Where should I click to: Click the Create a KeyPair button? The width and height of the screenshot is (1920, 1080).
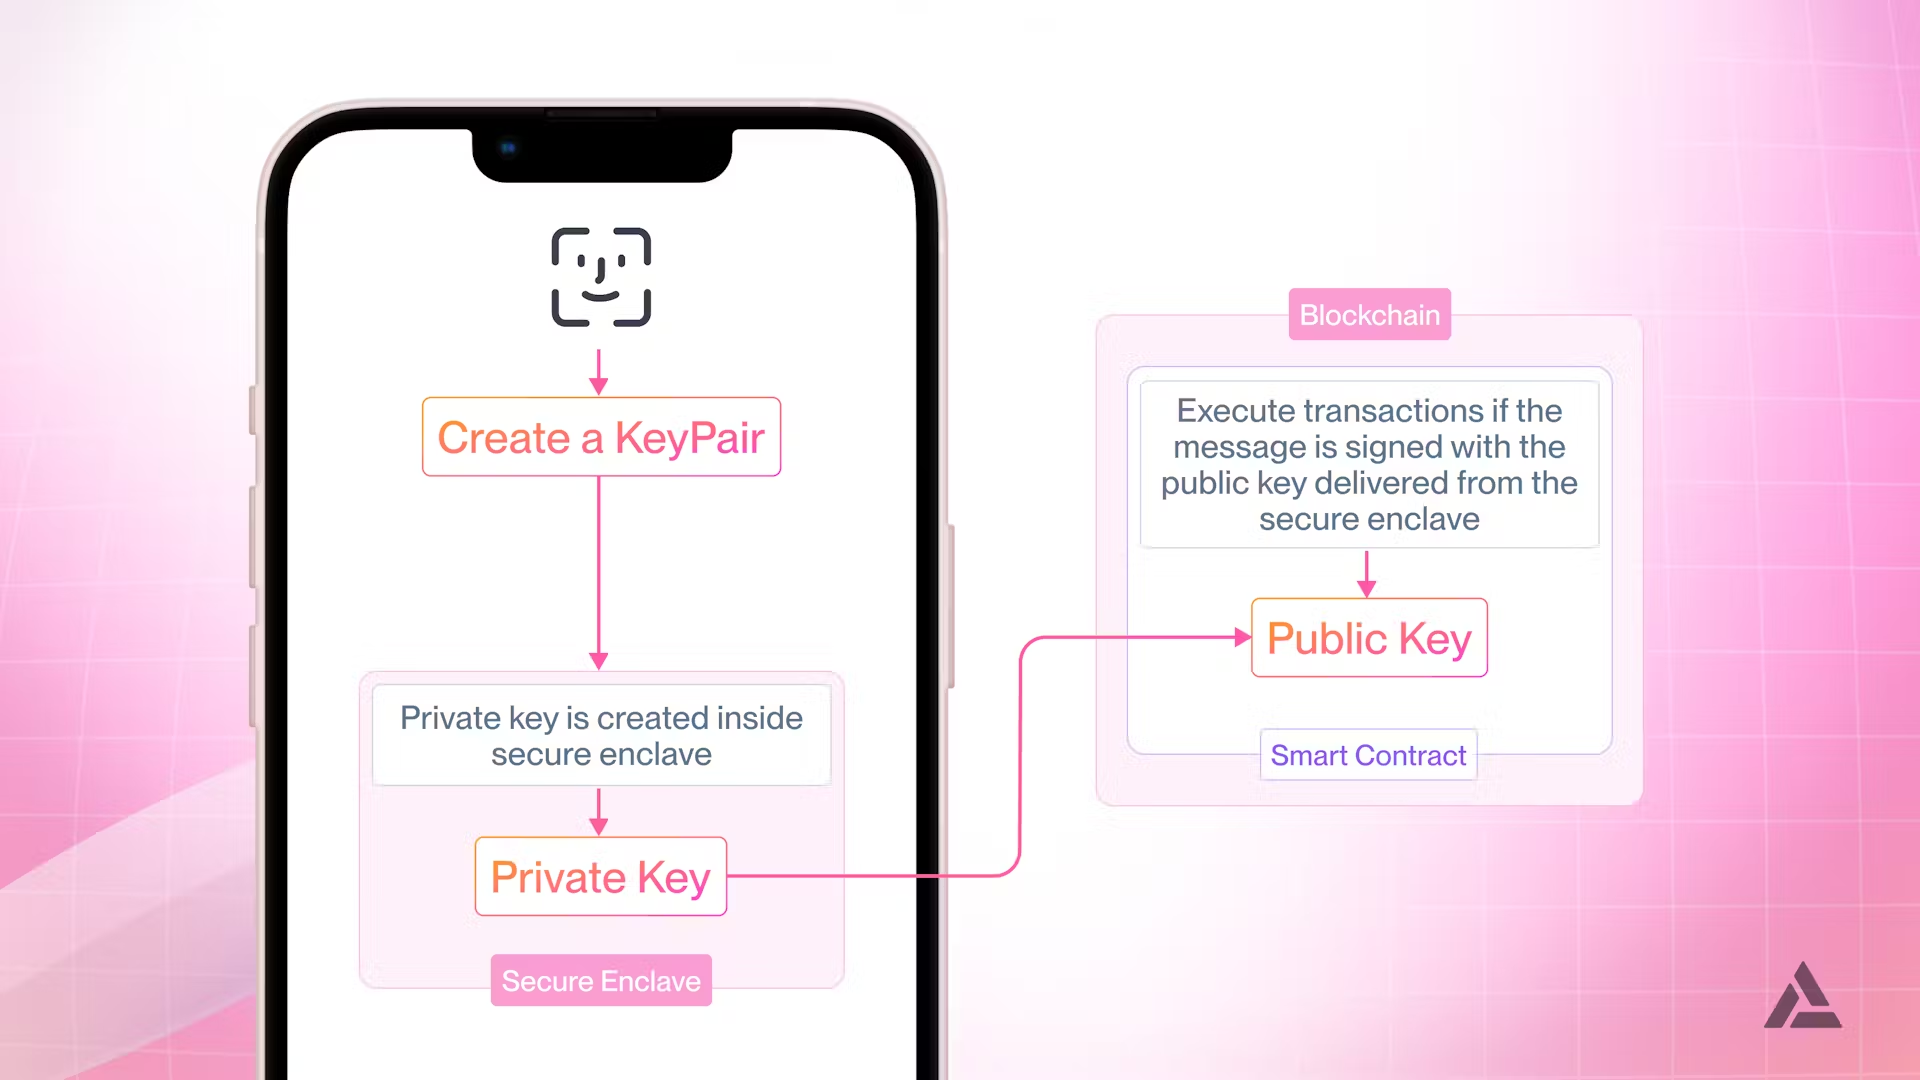pyautogui.click(x=600, y=436)
